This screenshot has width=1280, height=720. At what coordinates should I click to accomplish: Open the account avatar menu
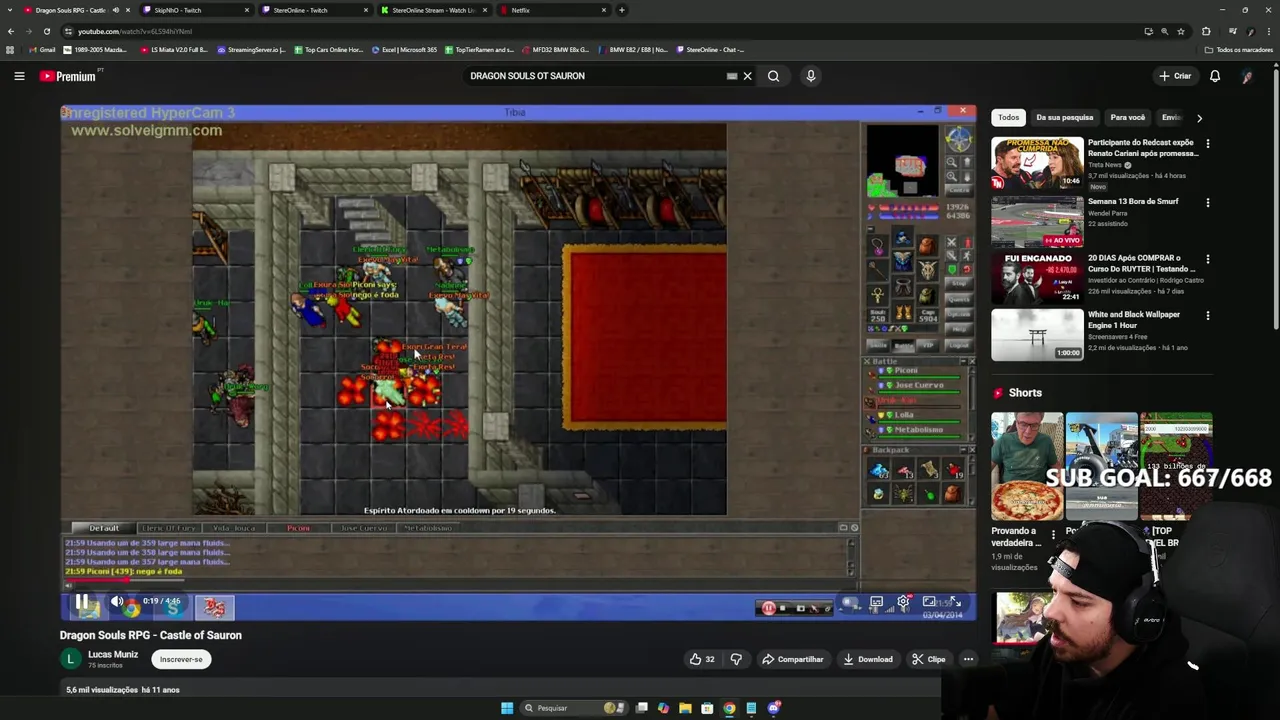pos(1247,76)
